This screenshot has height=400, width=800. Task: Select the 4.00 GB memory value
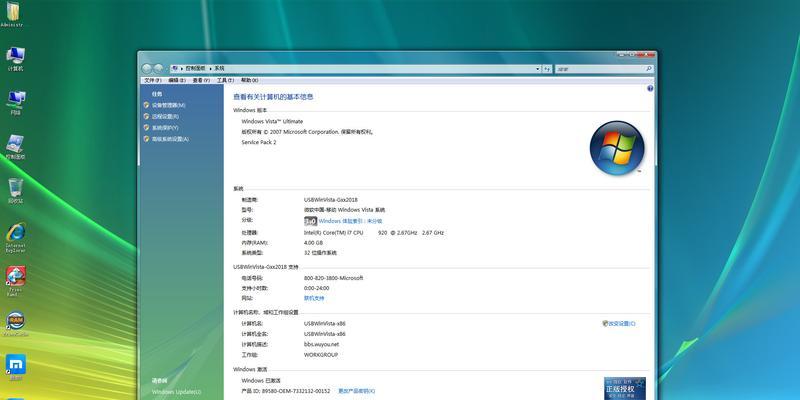point(313,243)
